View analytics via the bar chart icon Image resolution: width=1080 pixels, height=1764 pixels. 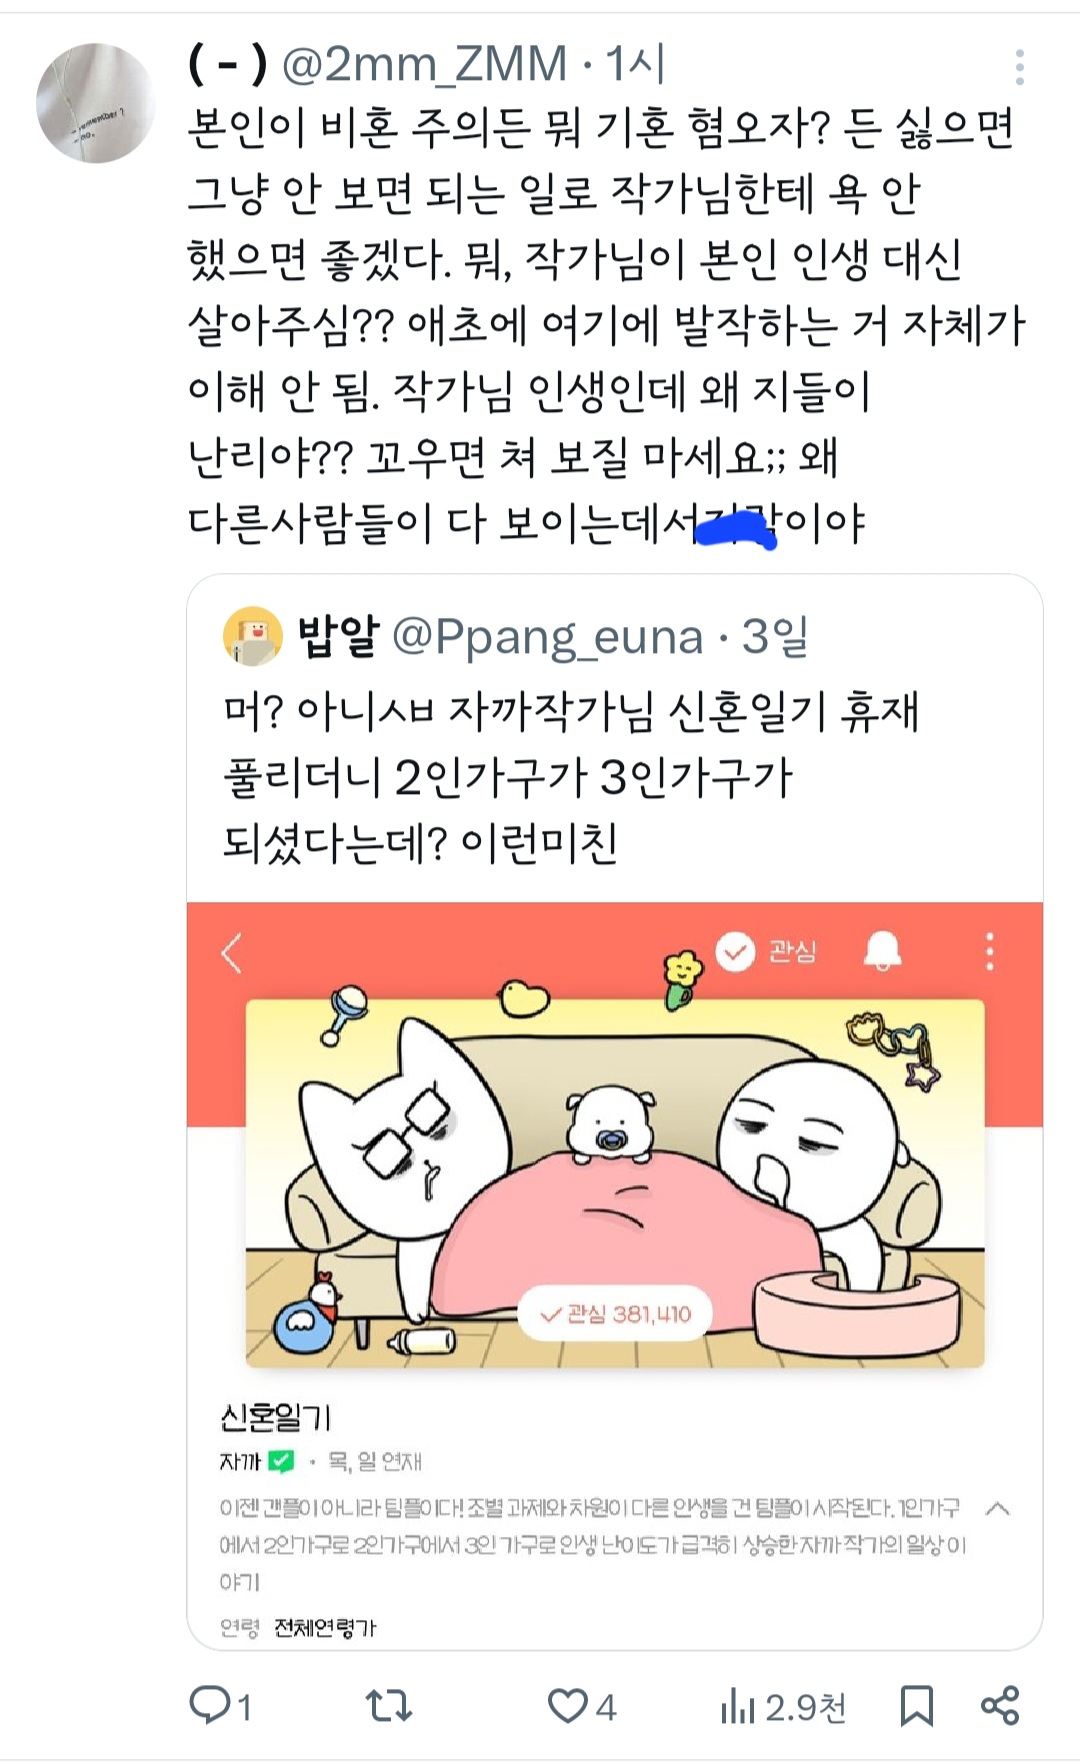coord(738,1706)
